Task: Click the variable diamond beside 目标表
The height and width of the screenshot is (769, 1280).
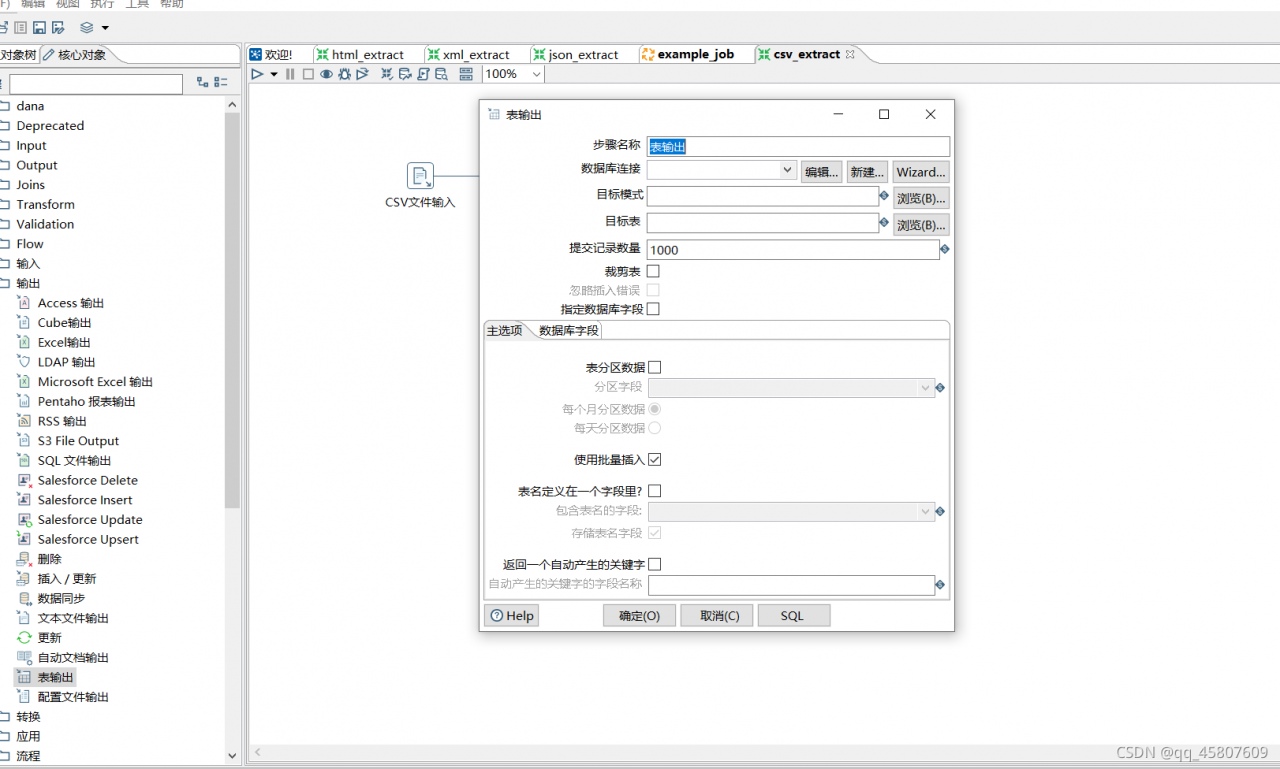Action: point(884,222)
